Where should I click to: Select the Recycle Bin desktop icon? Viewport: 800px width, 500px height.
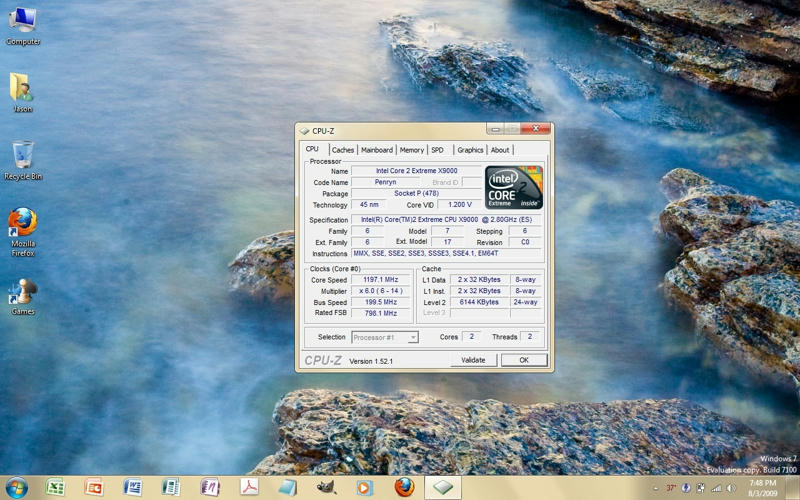pyautogui.click(x=23, y=161)
